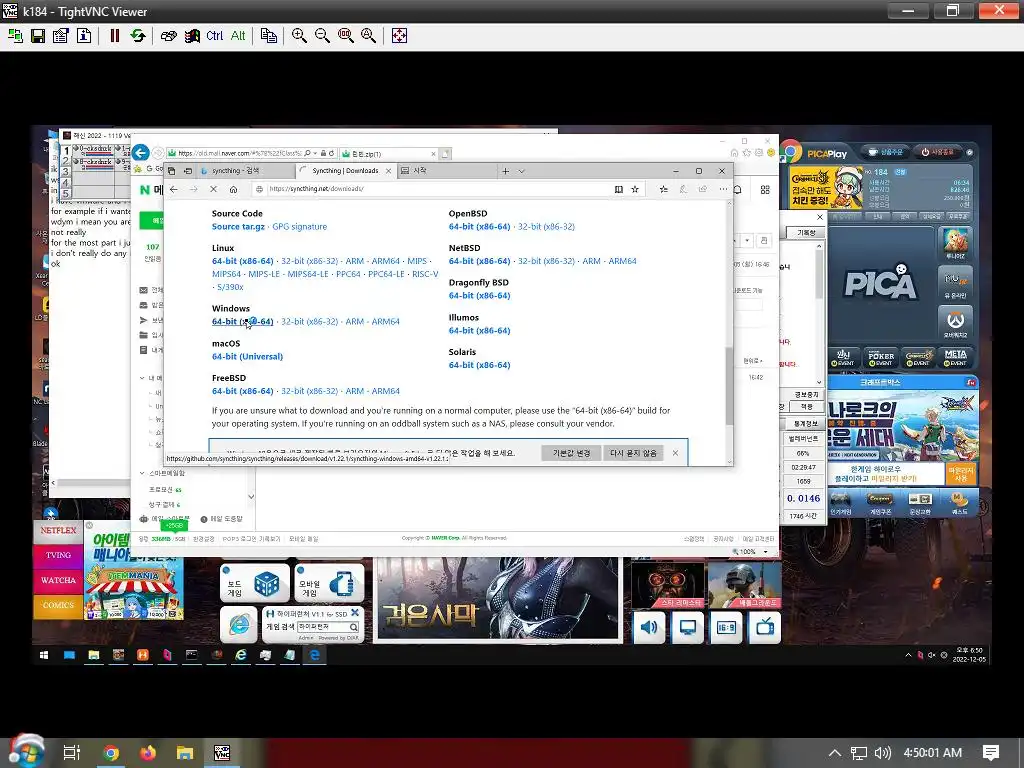Click the TV launcher button
This screenshot has height=768, width=1024.
[x=765, y=628]
